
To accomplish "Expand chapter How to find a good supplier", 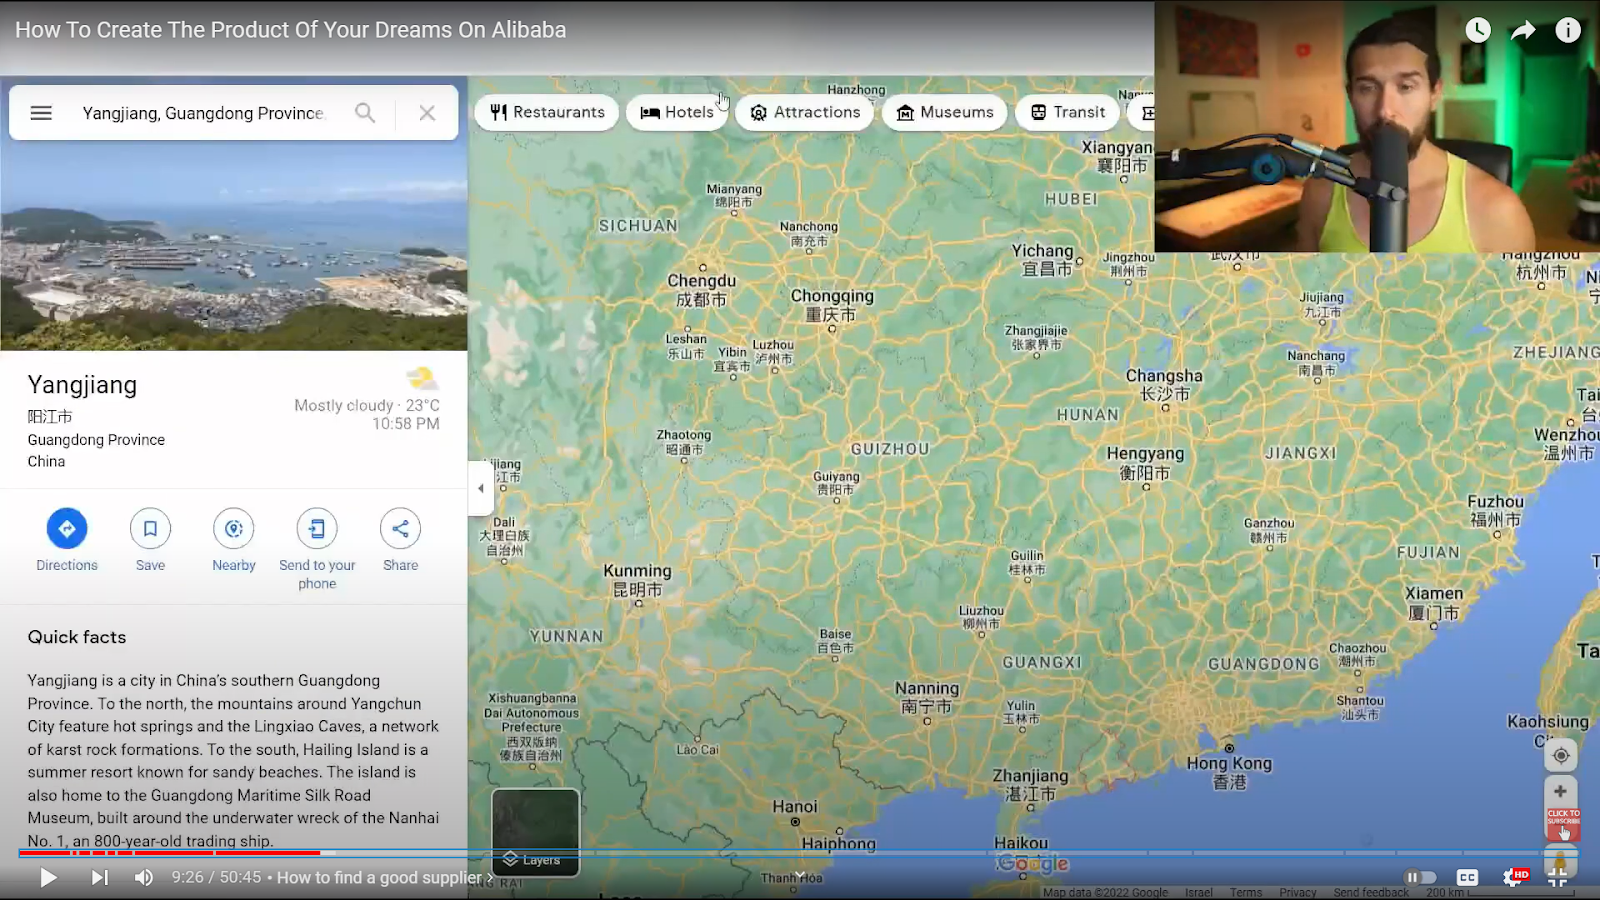I will click(x=385, y=878).
